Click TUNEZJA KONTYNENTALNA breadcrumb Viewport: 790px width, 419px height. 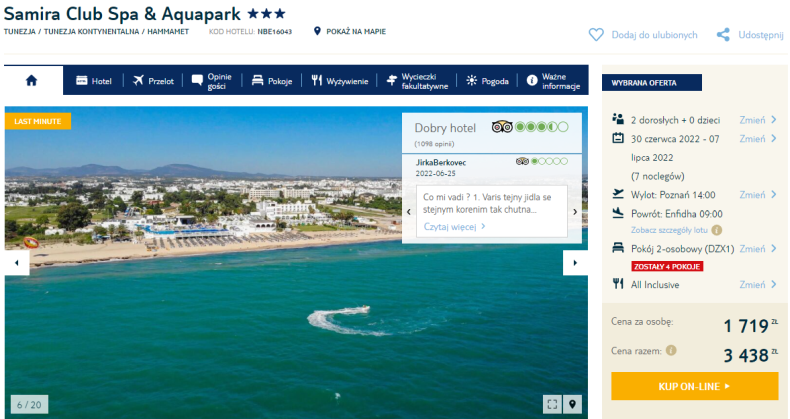[91, 31]
